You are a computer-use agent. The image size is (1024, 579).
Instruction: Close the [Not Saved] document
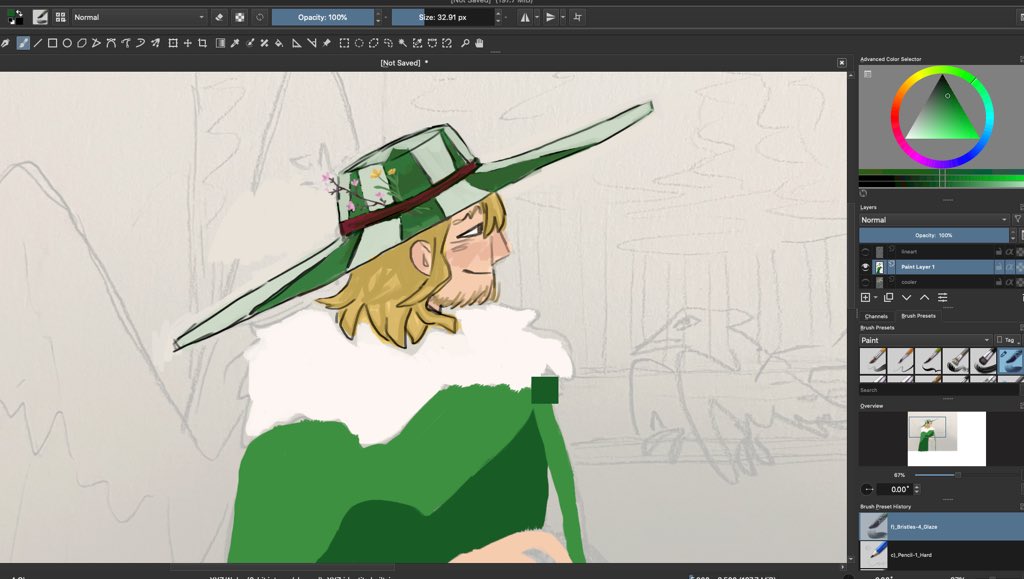point(842,63)
